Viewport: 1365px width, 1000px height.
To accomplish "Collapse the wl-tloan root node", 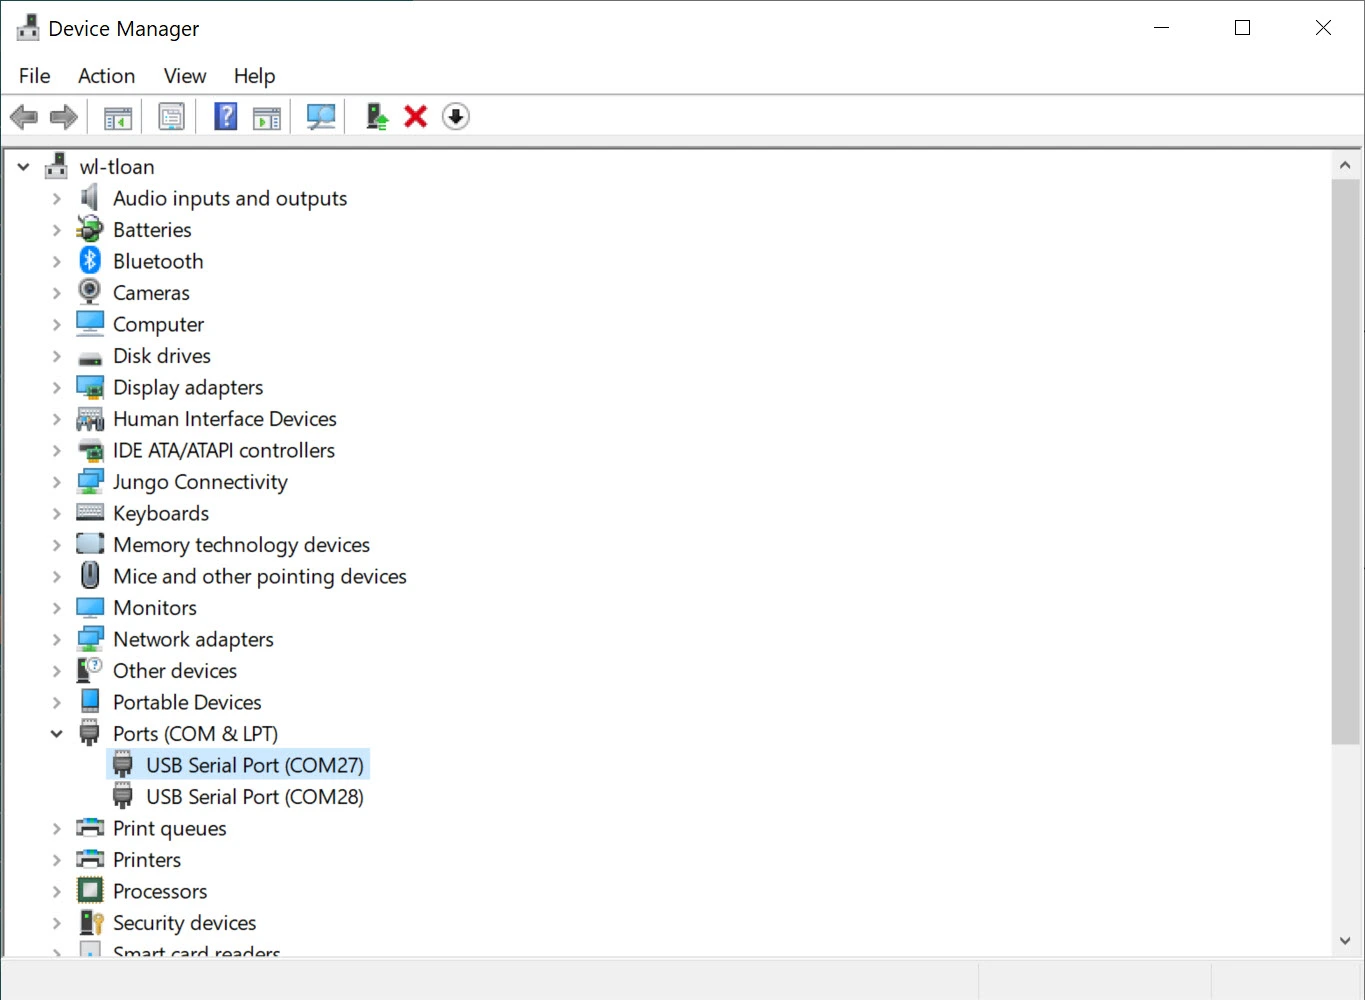I will (24, 167).
